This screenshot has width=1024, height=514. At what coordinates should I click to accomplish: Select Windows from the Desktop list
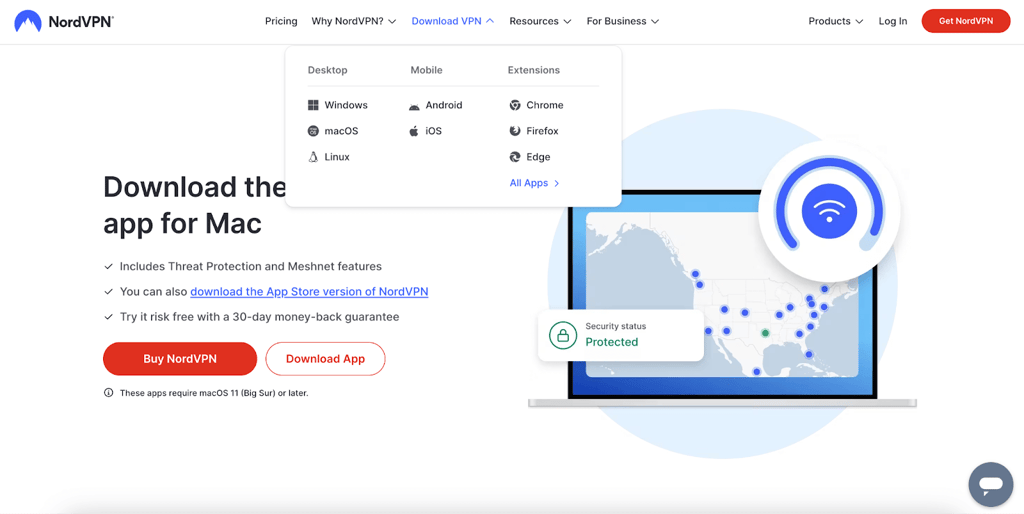click(338, 105)
